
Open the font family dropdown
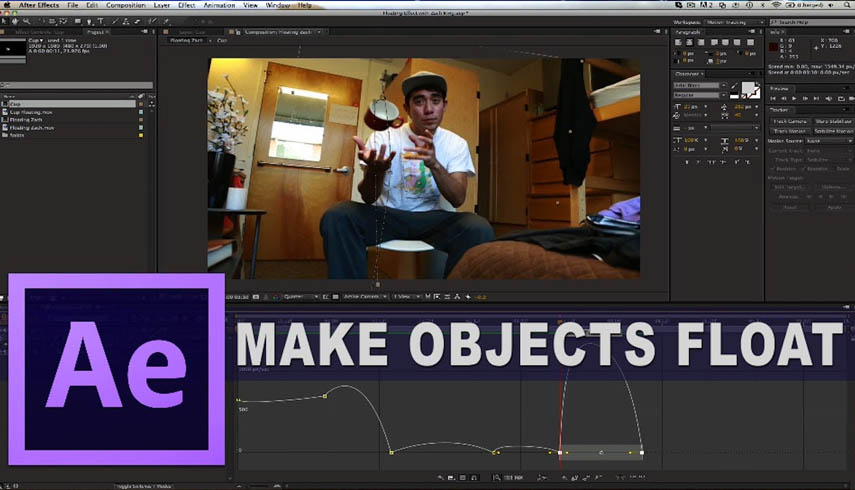click(x=698, y=85)
